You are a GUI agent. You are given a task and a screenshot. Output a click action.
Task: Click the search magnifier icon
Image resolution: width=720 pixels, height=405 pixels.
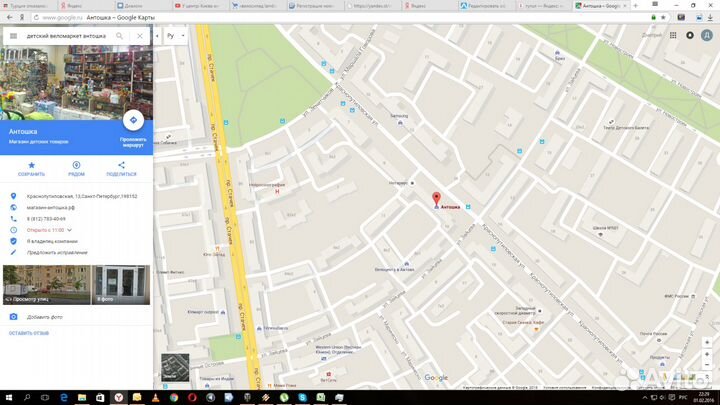click(120, 36)
